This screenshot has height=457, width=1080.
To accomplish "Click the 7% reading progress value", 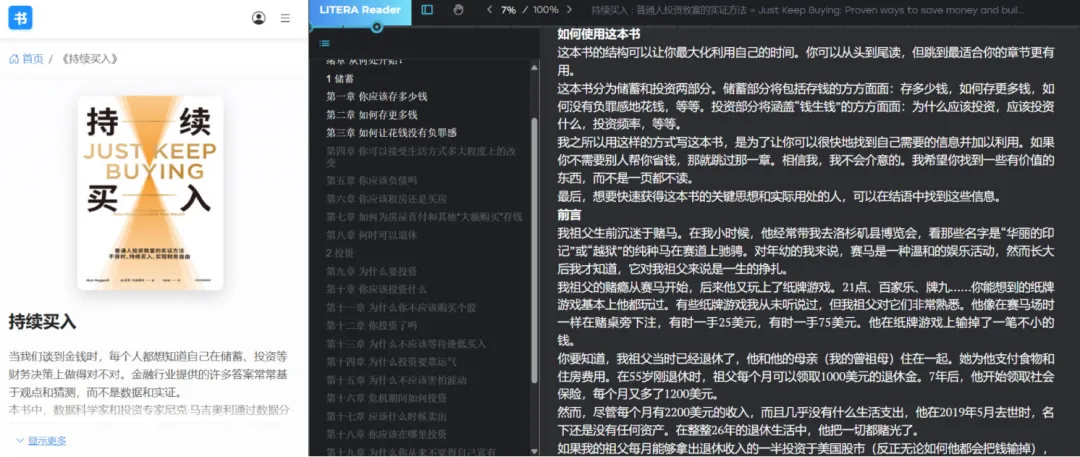I will point(508,10).
